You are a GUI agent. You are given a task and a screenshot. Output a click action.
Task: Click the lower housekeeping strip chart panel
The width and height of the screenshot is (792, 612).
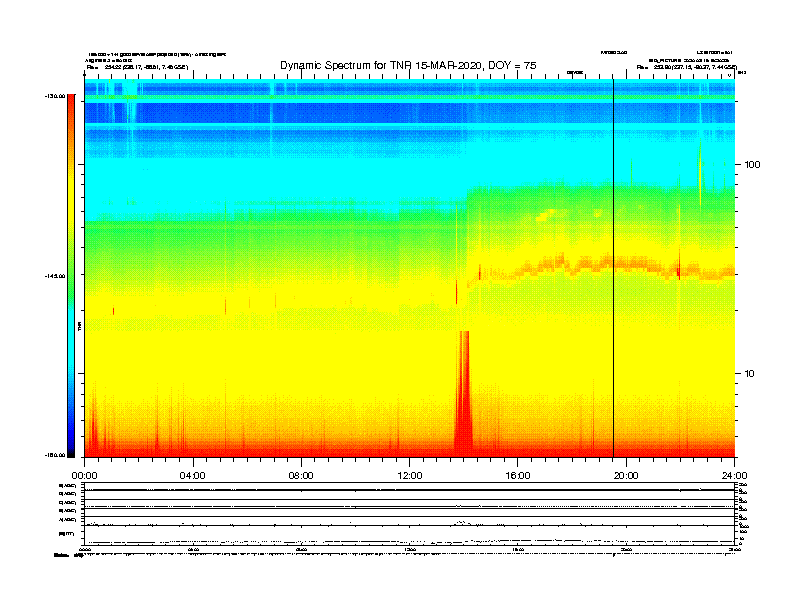click(409, 513)
